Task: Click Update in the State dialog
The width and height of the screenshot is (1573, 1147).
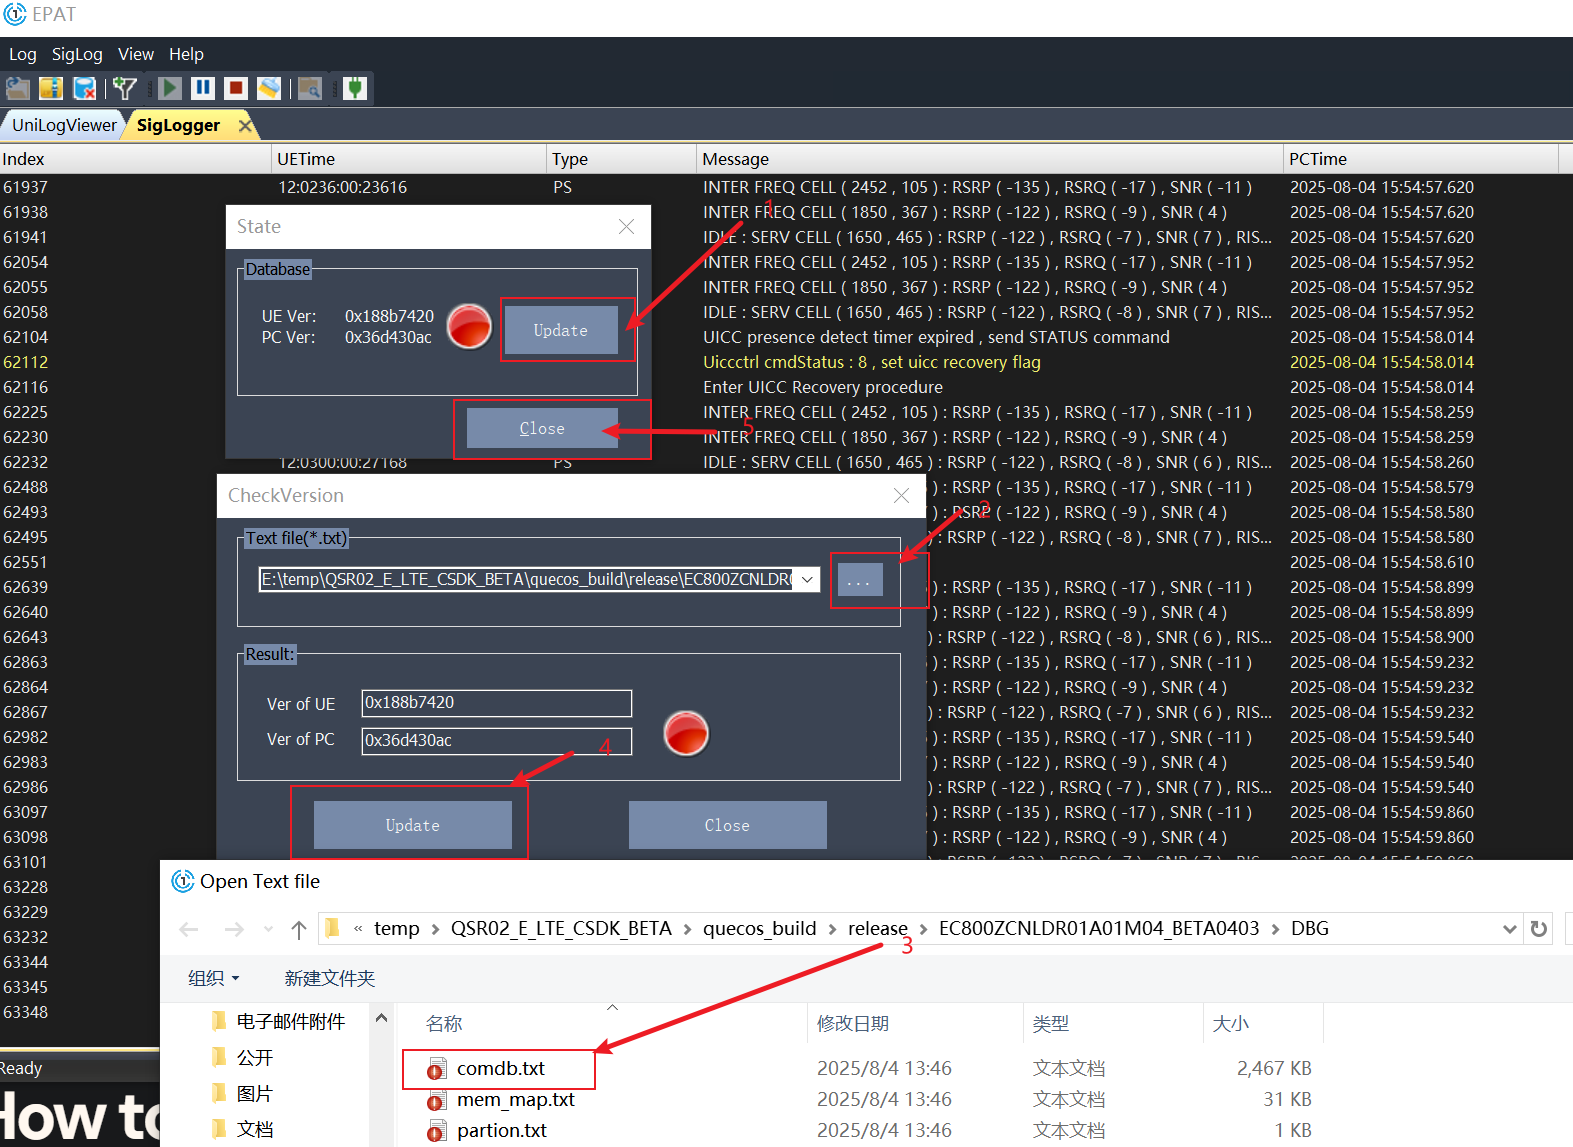Action: pyautogui.click(x=560, y=330)
